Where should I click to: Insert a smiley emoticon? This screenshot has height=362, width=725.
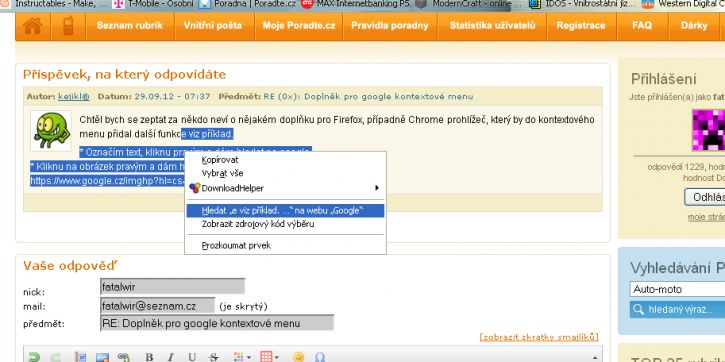click(299, 357)
